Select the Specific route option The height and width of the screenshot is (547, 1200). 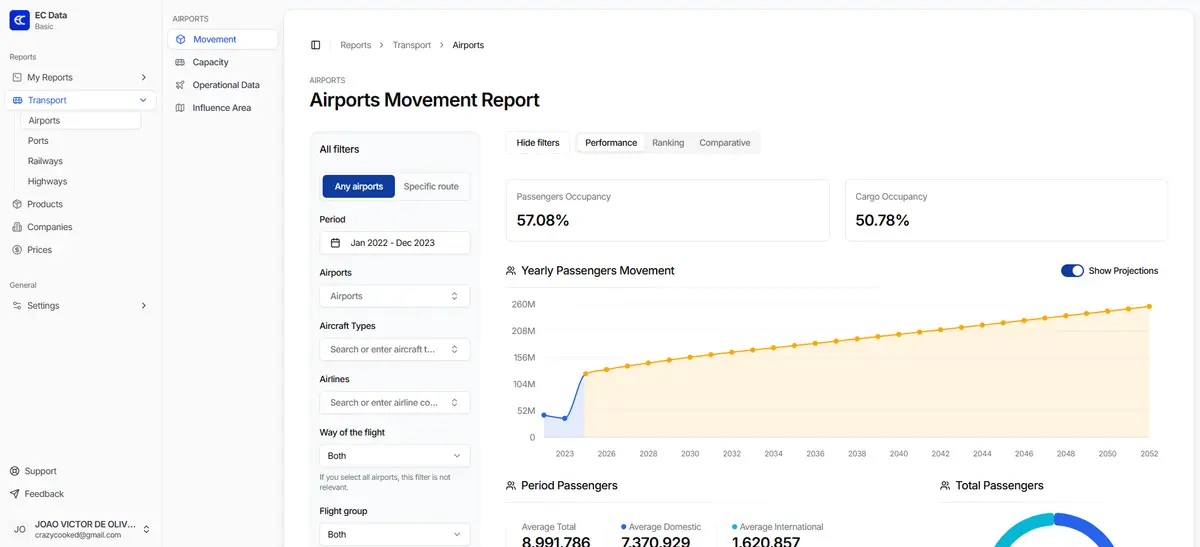tap(431, 187)
